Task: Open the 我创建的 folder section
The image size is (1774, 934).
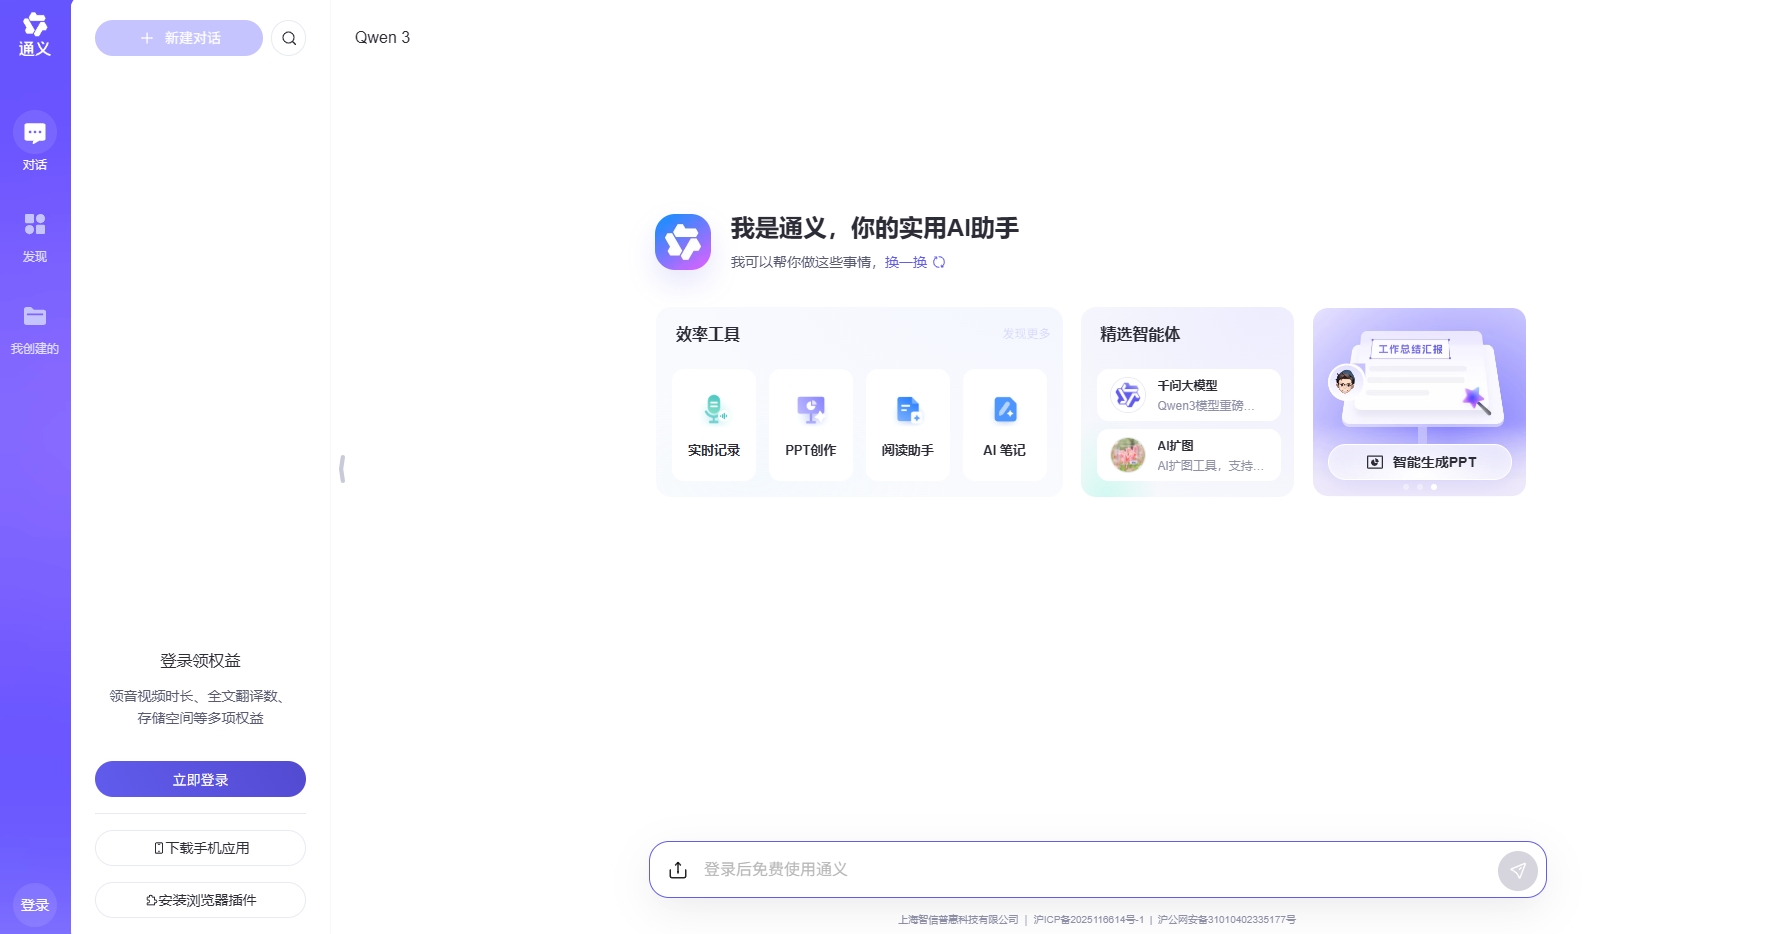Action: click(x=35, y=330)
